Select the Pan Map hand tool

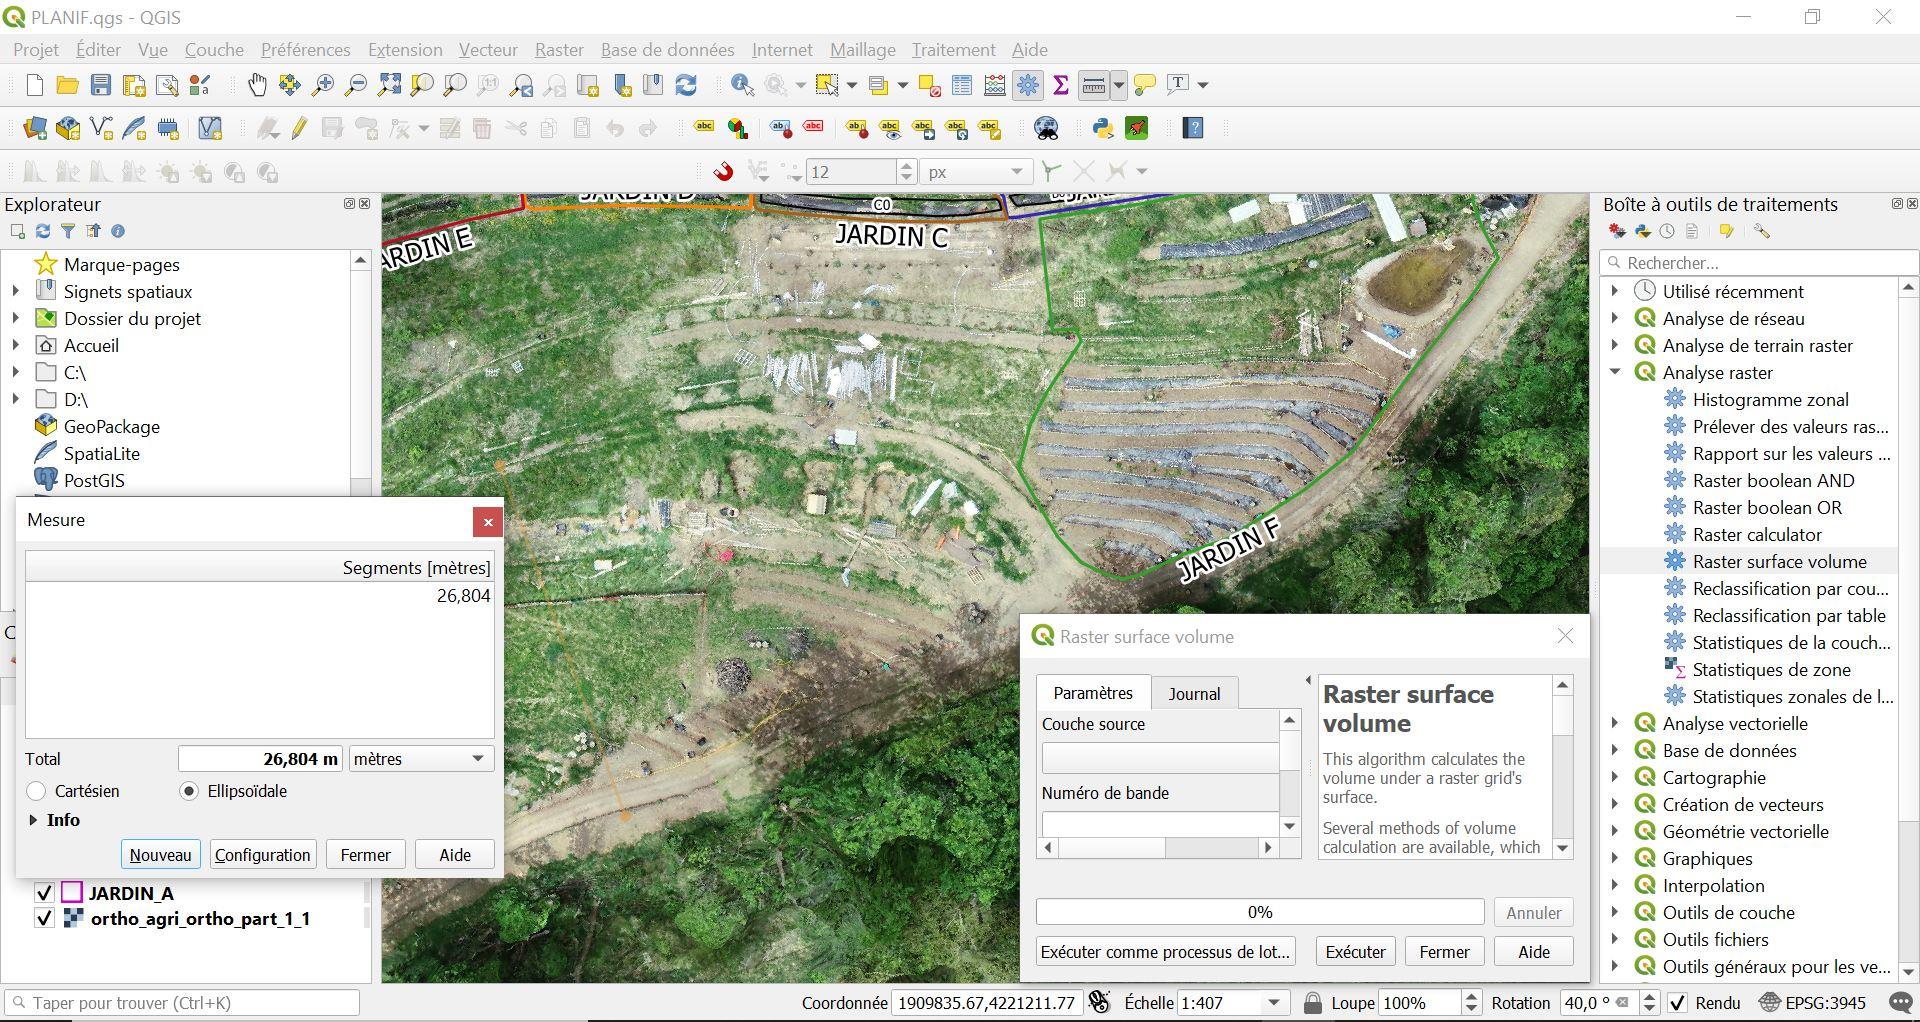tap(257, 86)
